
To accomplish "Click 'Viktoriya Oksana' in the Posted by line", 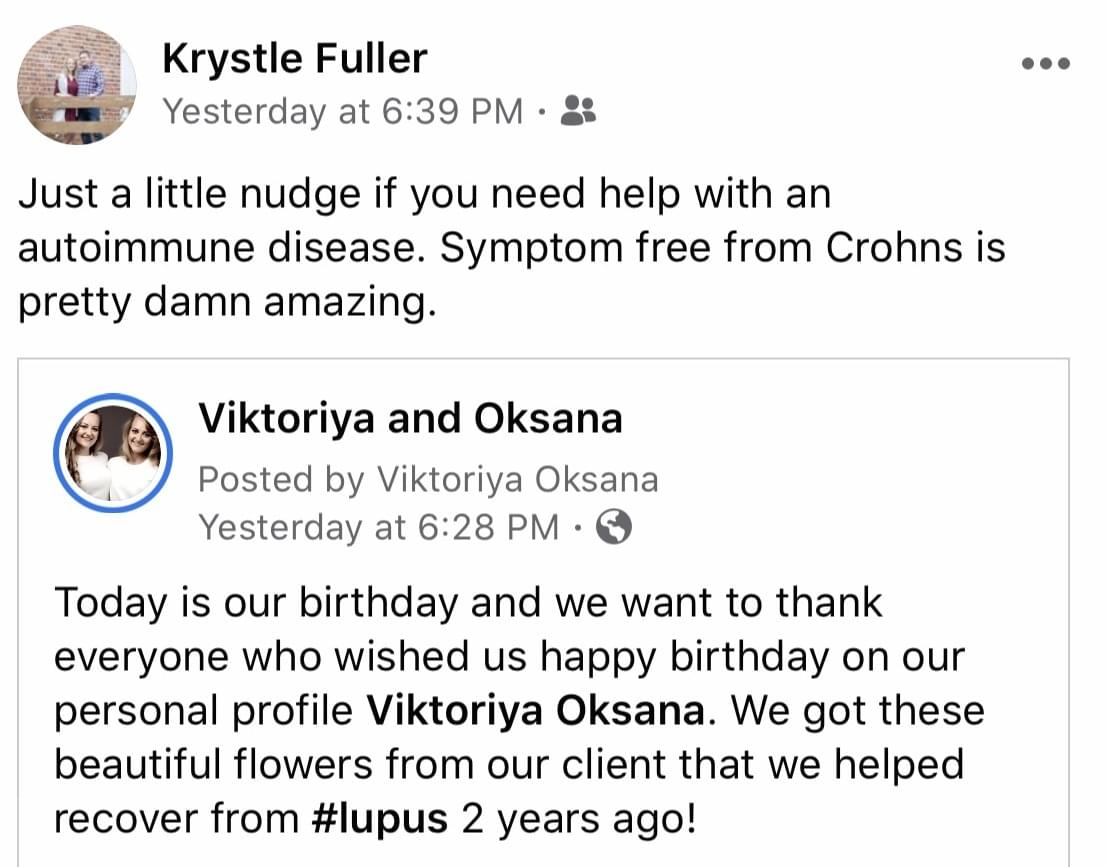I will (518, 480).
